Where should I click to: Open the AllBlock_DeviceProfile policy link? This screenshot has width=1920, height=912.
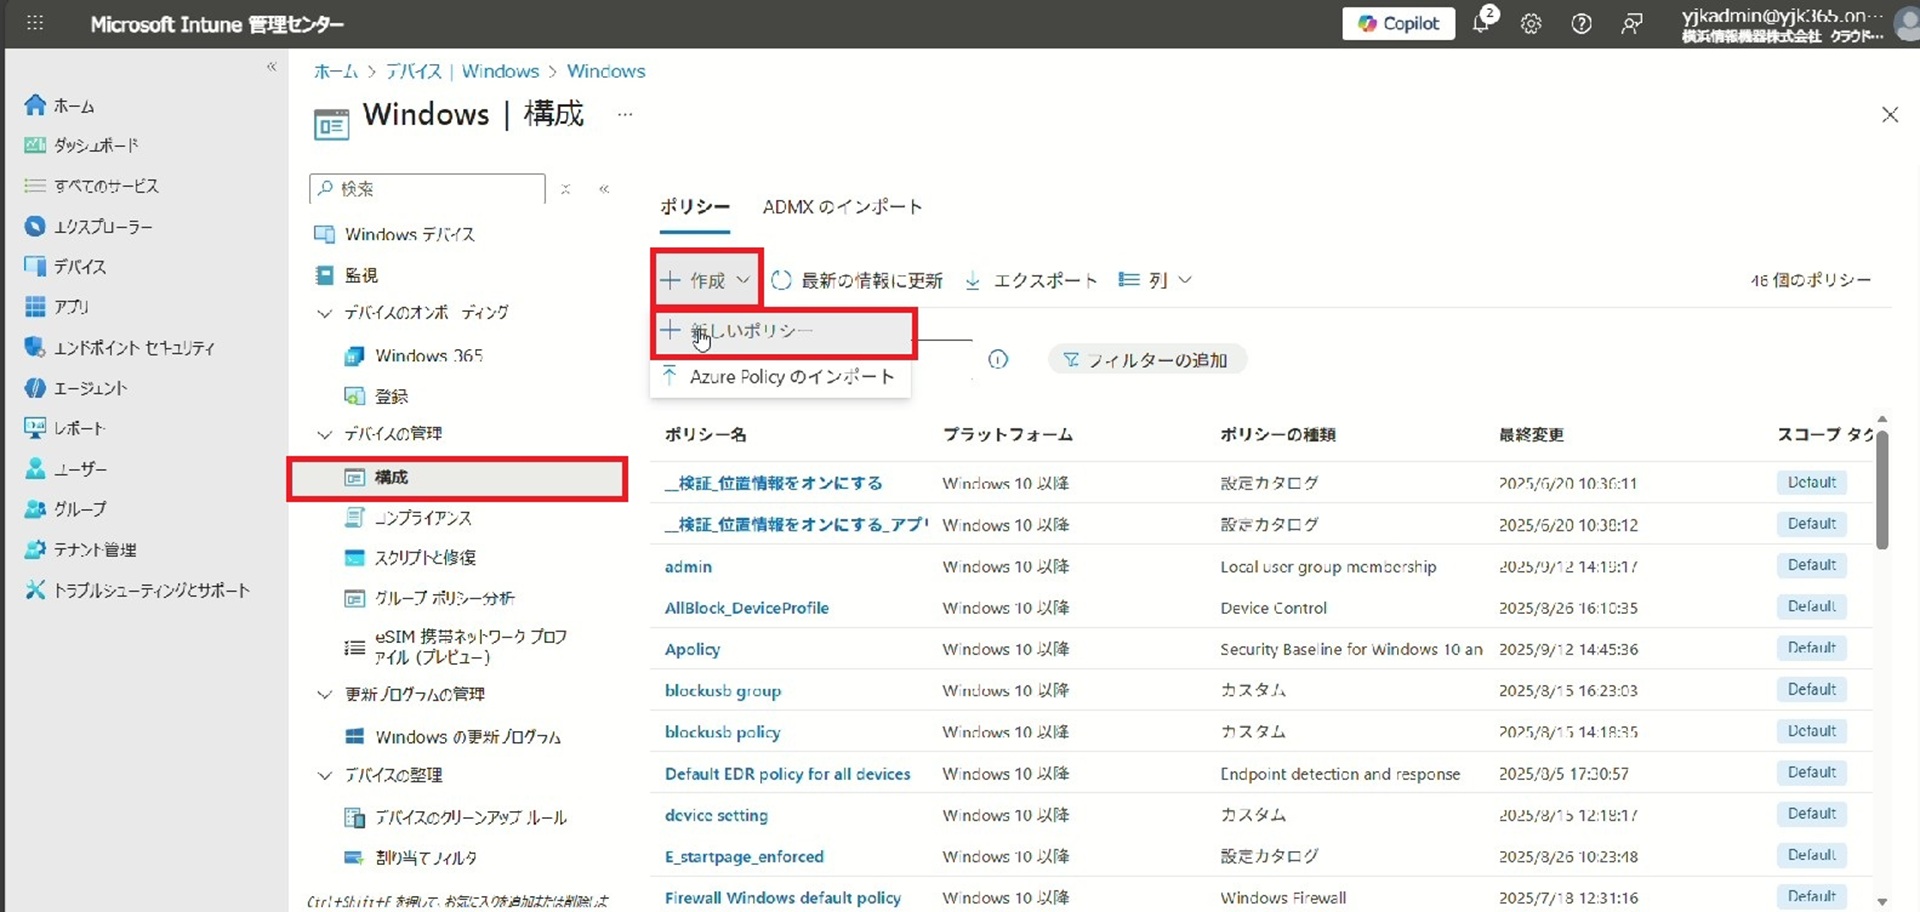(x=746, y=608)
